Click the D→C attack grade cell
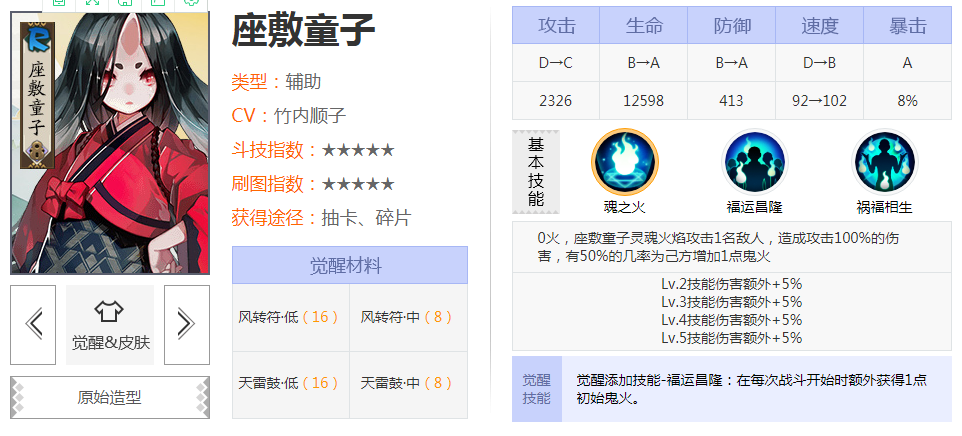Screen dimensions: 962x436 (556, 63)
